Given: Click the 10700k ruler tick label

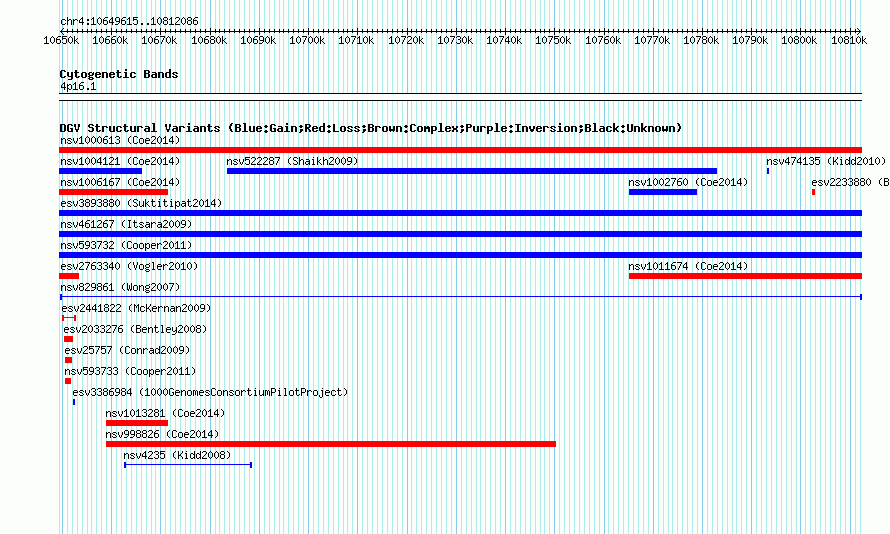Looking at the screenshot, I should [x=307, y=40].
